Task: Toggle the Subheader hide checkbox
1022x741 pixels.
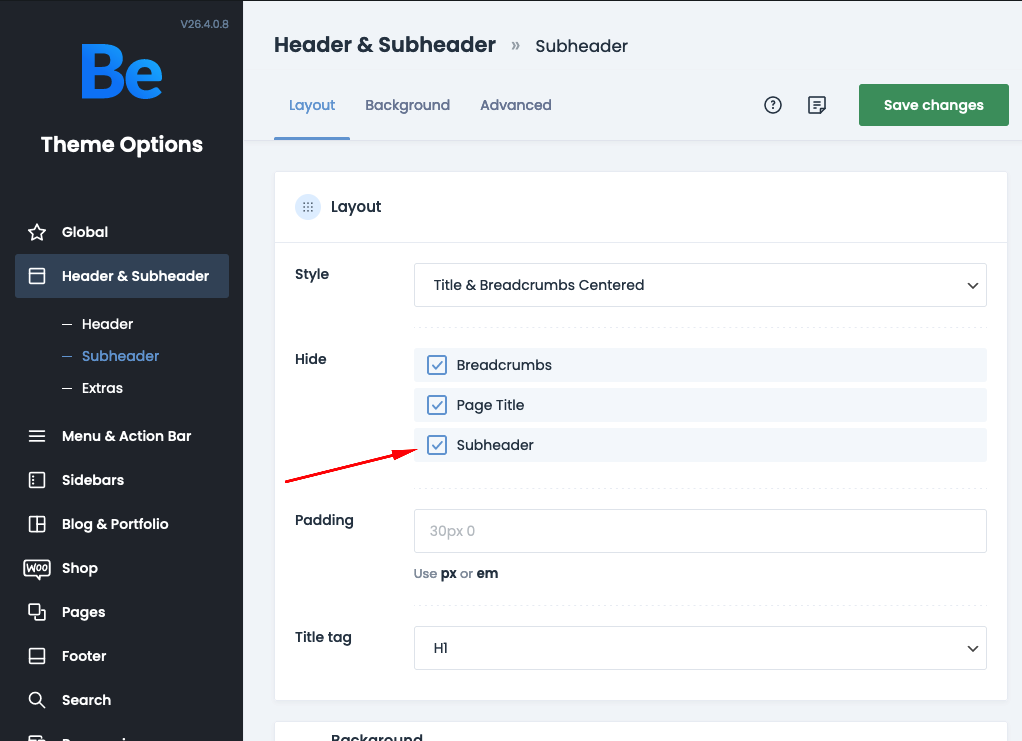Action: (437, 445)
